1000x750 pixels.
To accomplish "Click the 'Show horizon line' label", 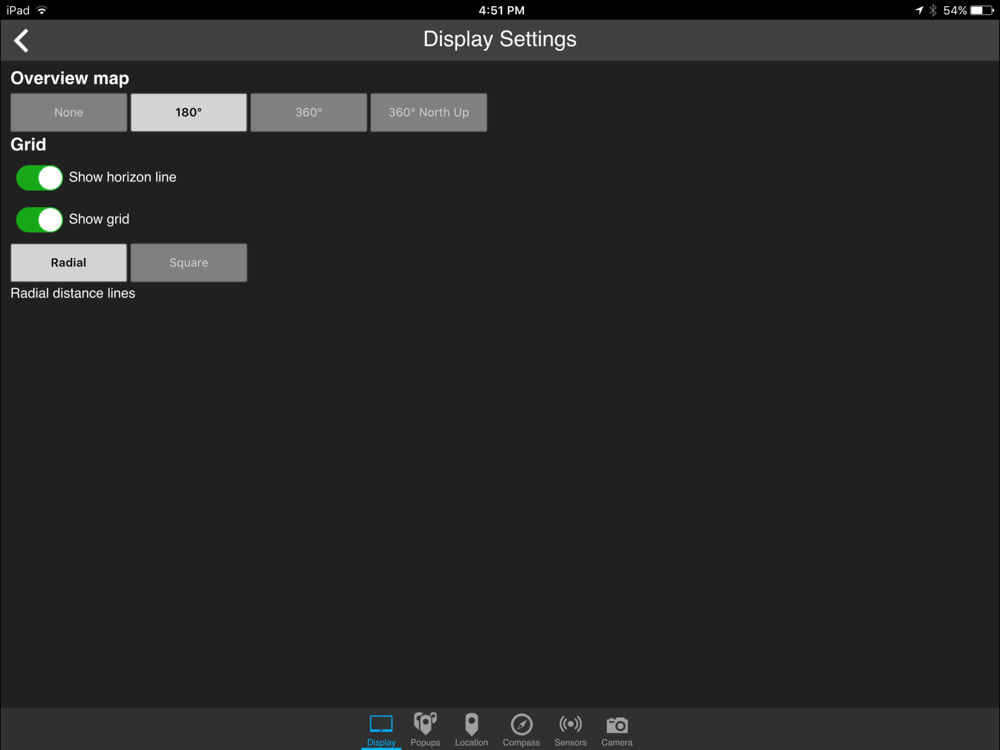I will tap(122, 177).
